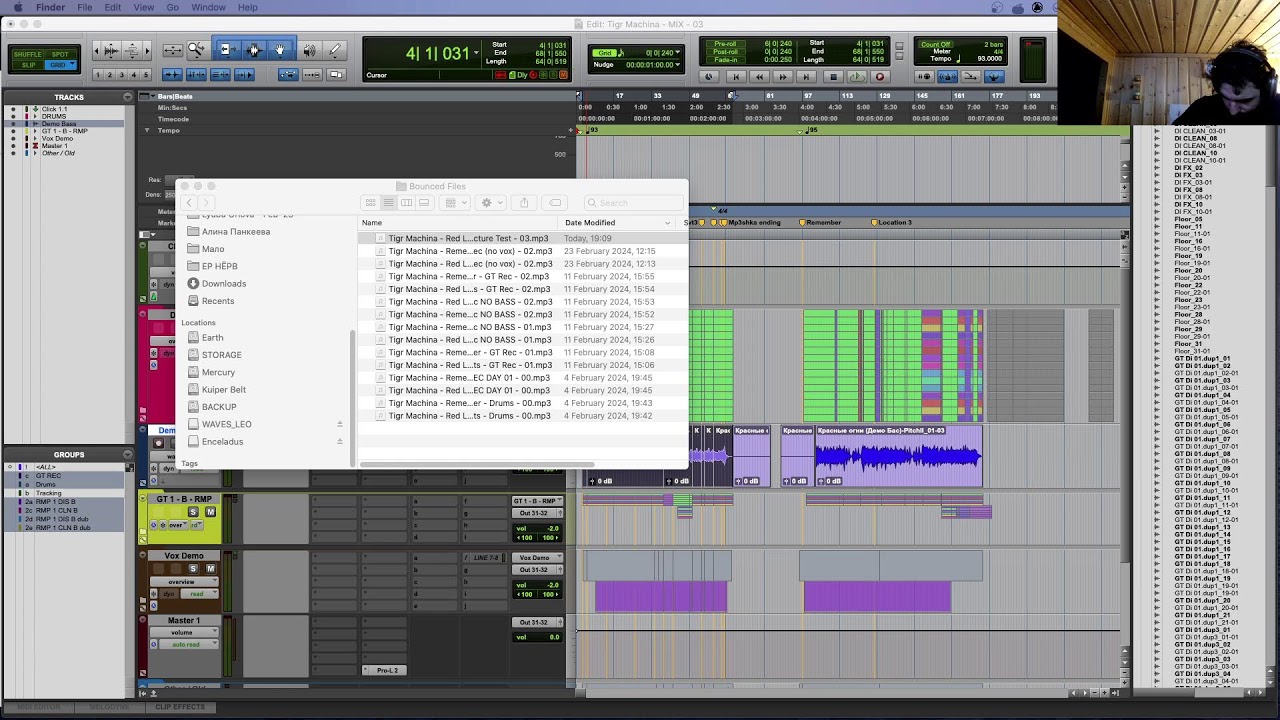The height and width of the screenshot is (720, 1280).
Task: Click the Finder search field
Action: click(x=634, y=203)
